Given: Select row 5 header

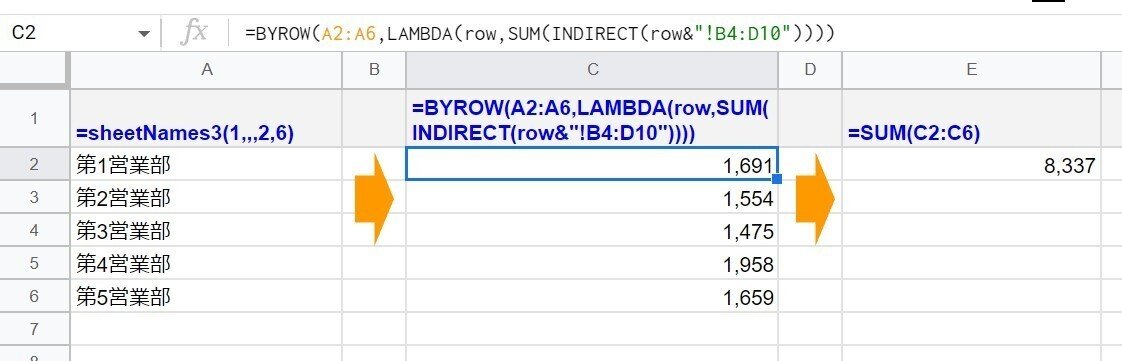Looking at the screenshot, I should [34, 263].
